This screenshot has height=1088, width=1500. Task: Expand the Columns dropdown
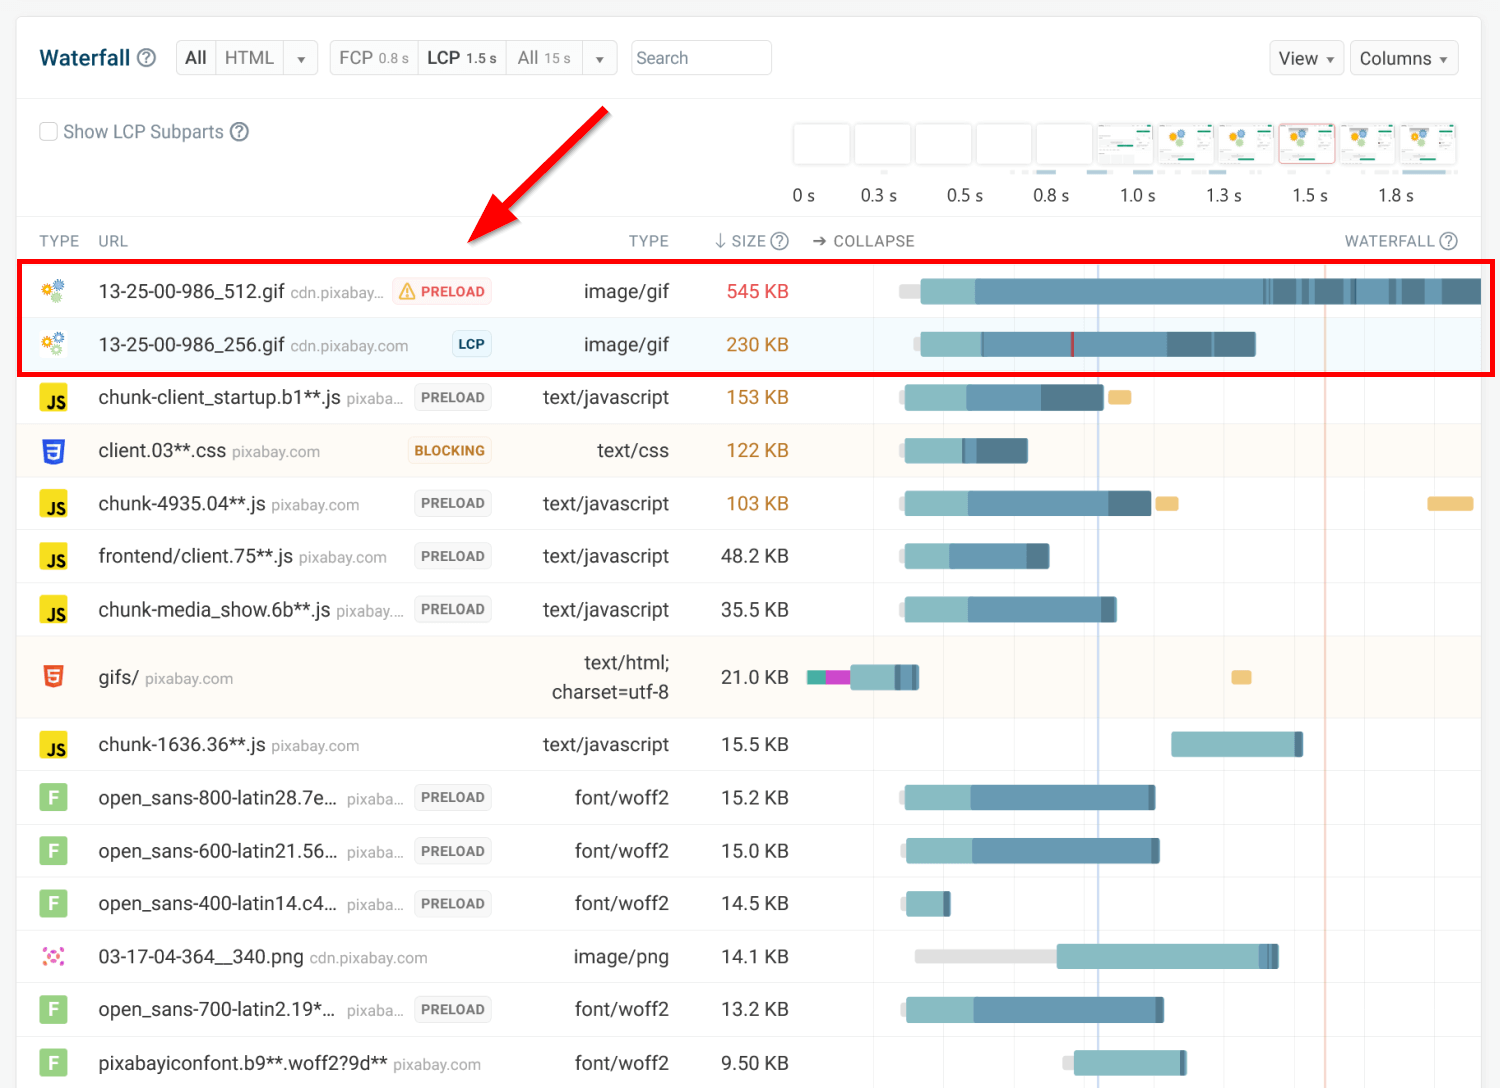coord(1403,58)
